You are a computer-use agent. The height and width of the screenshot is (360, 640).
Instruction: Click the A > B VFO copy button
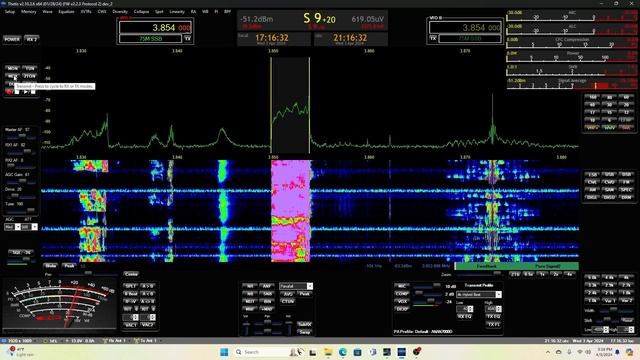pyautogui.click(x=147, y=286)
